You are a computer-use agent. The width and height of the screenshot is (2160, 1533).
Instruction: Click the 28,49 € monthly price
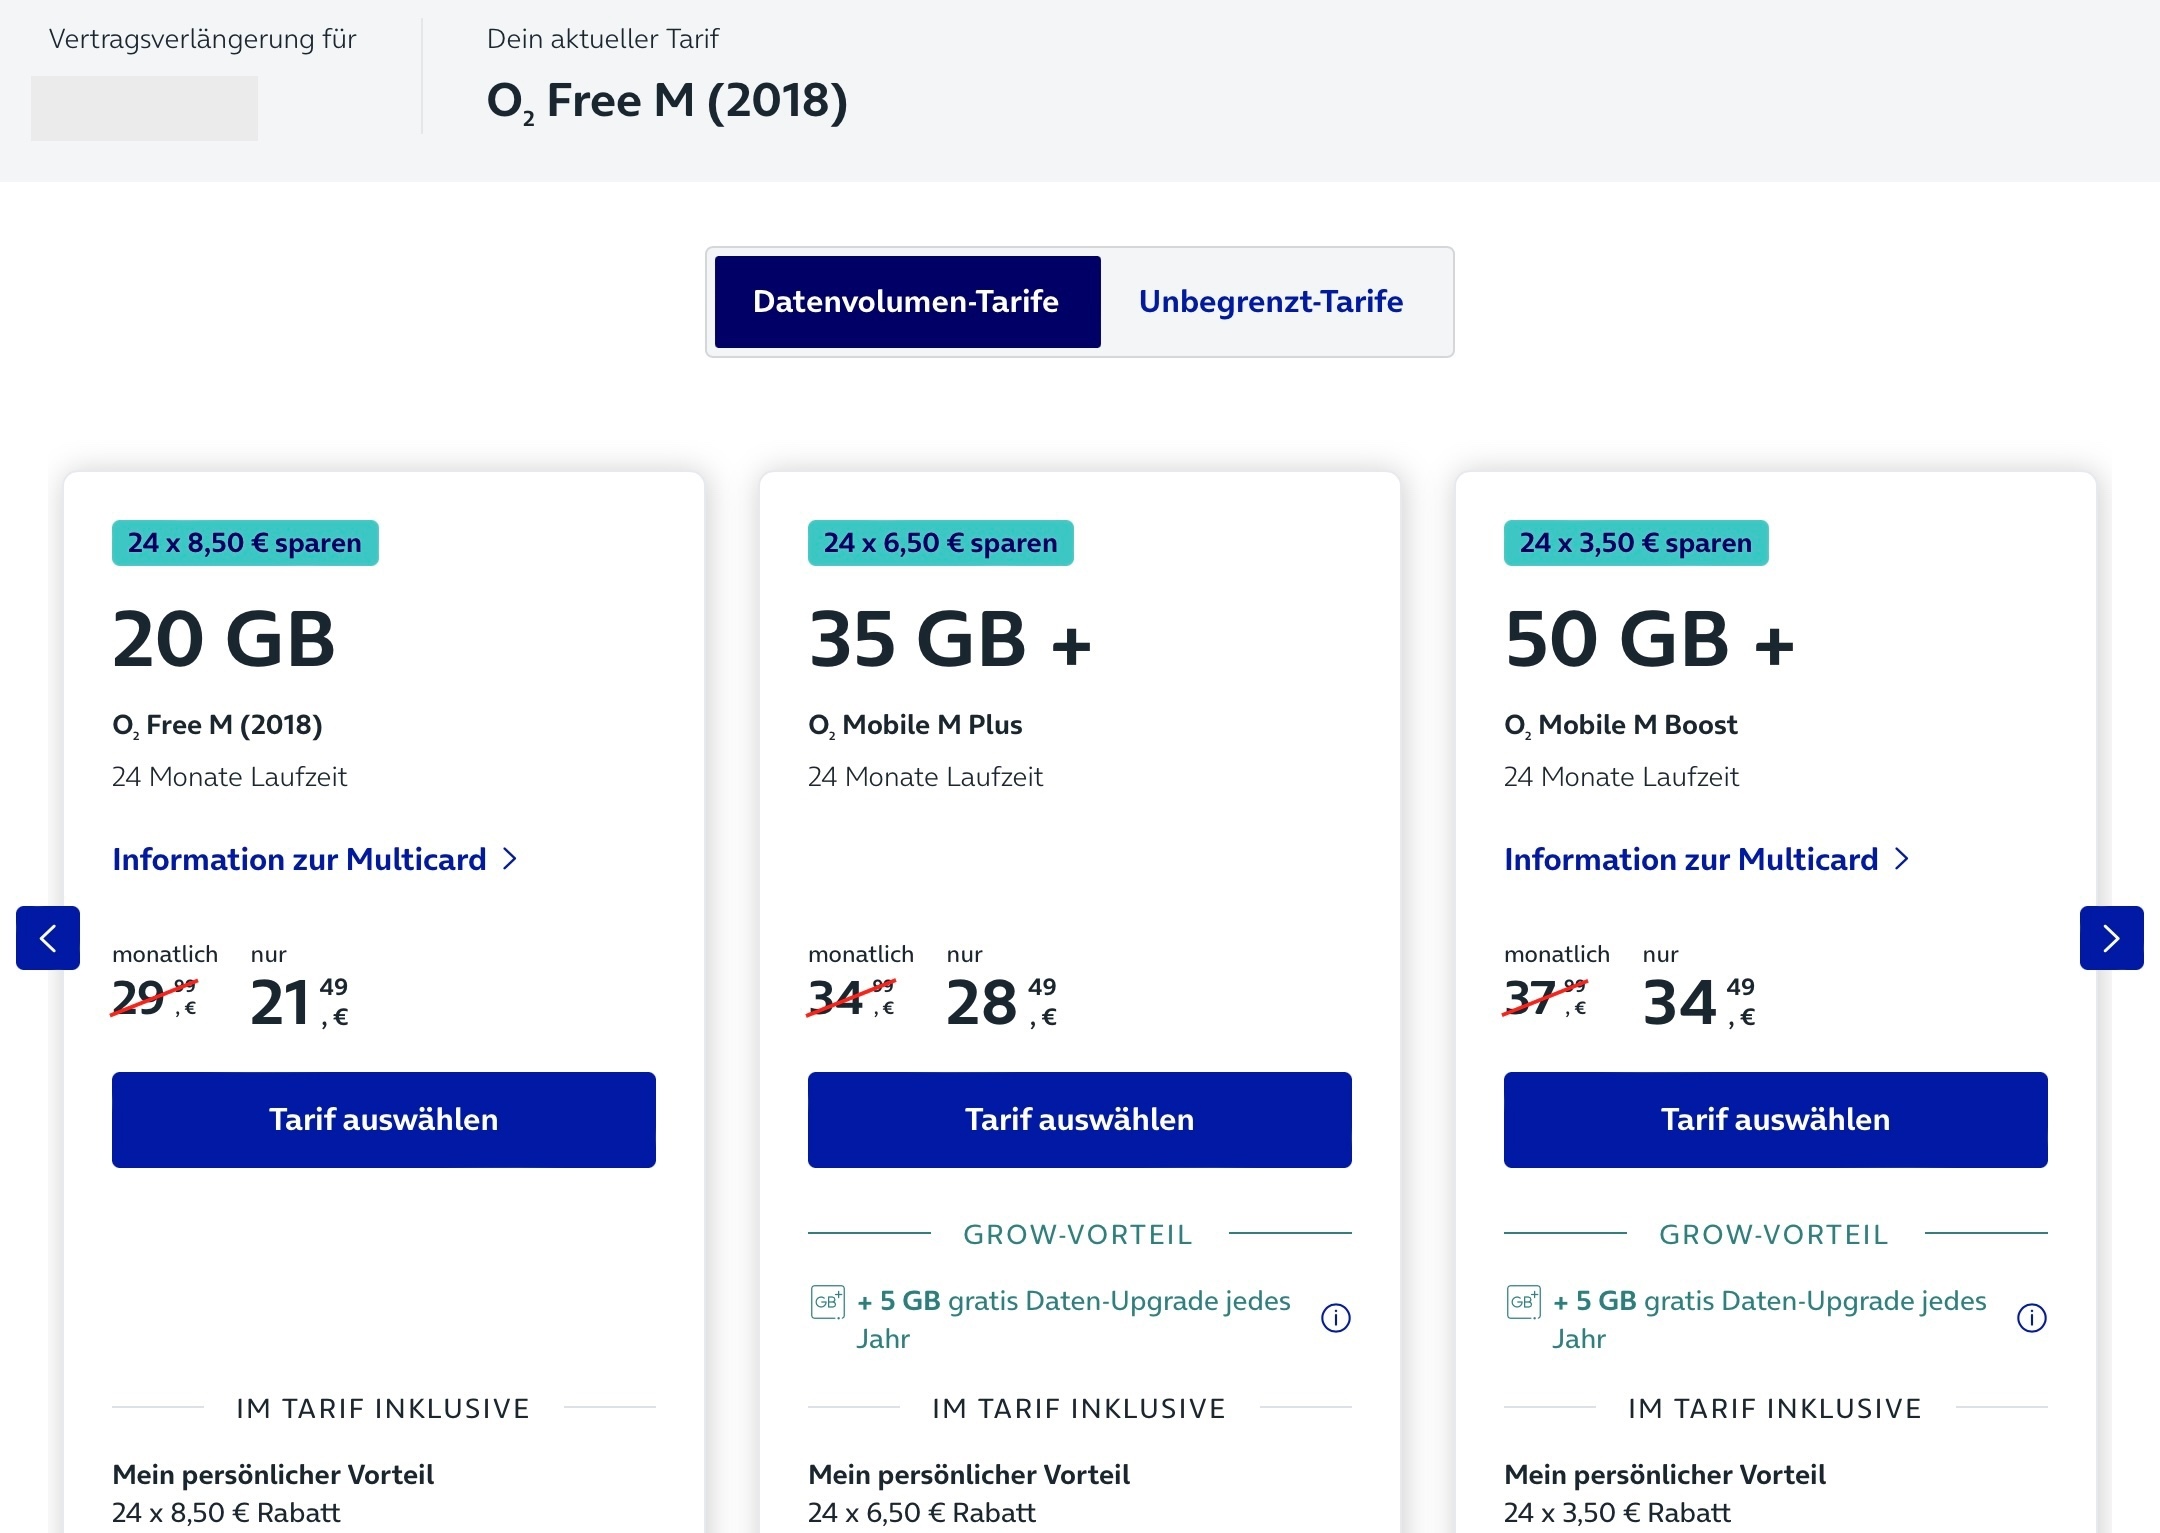(x=1001, y=1002)
